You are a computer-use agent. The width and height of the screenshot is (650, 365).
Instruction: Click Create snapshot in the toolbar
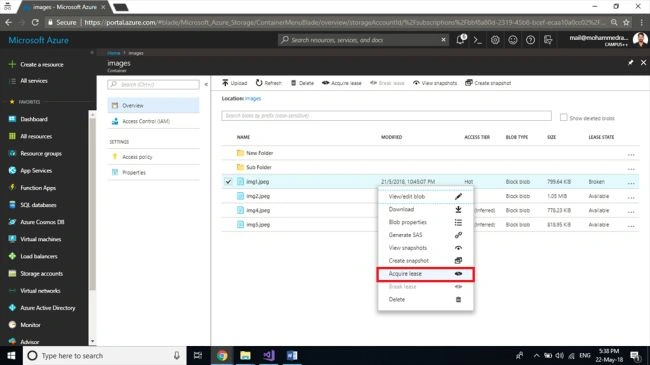coord(488,83)
